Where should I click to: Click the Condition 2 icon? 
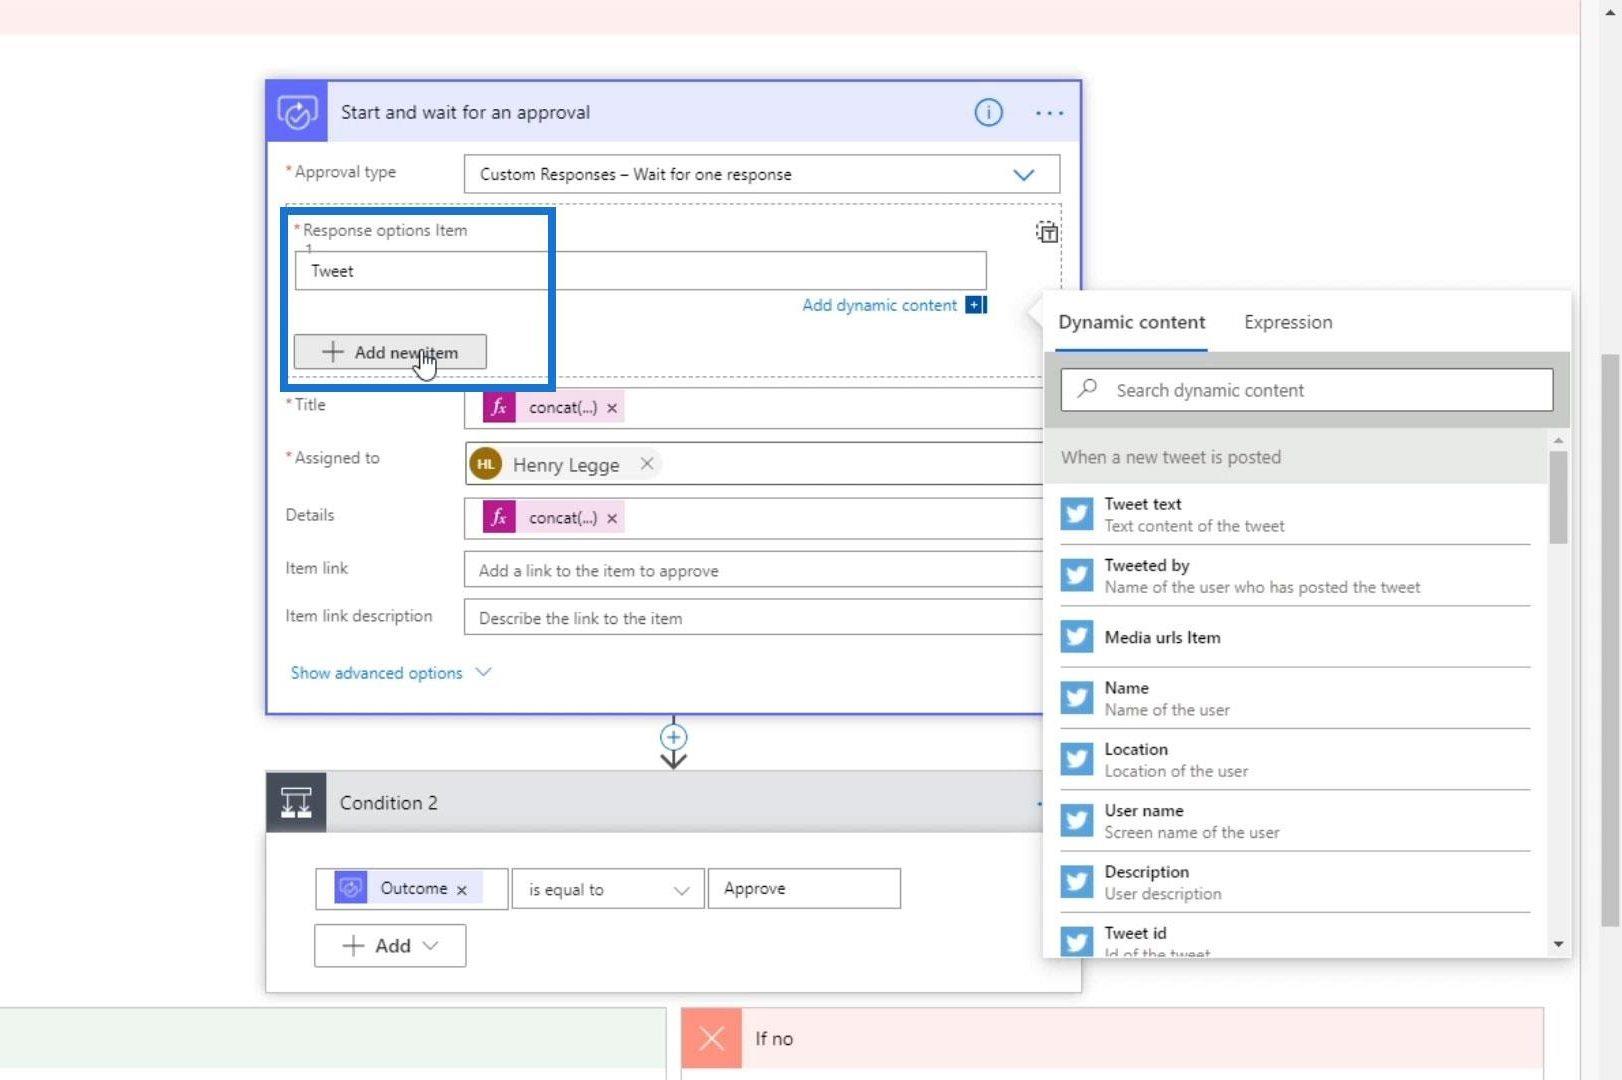[296, 802]
